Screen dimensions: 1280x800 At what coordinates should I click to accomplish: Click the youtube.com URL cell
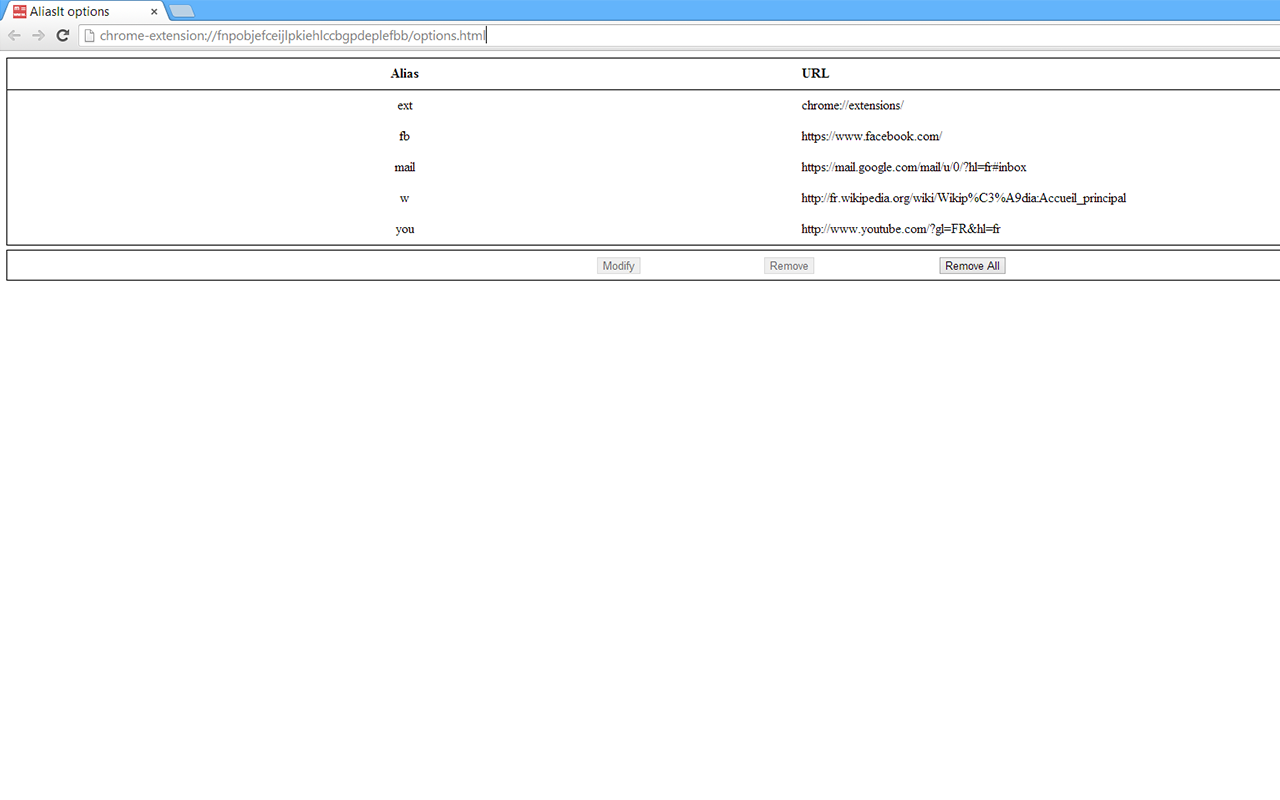[x=900, y=229]
